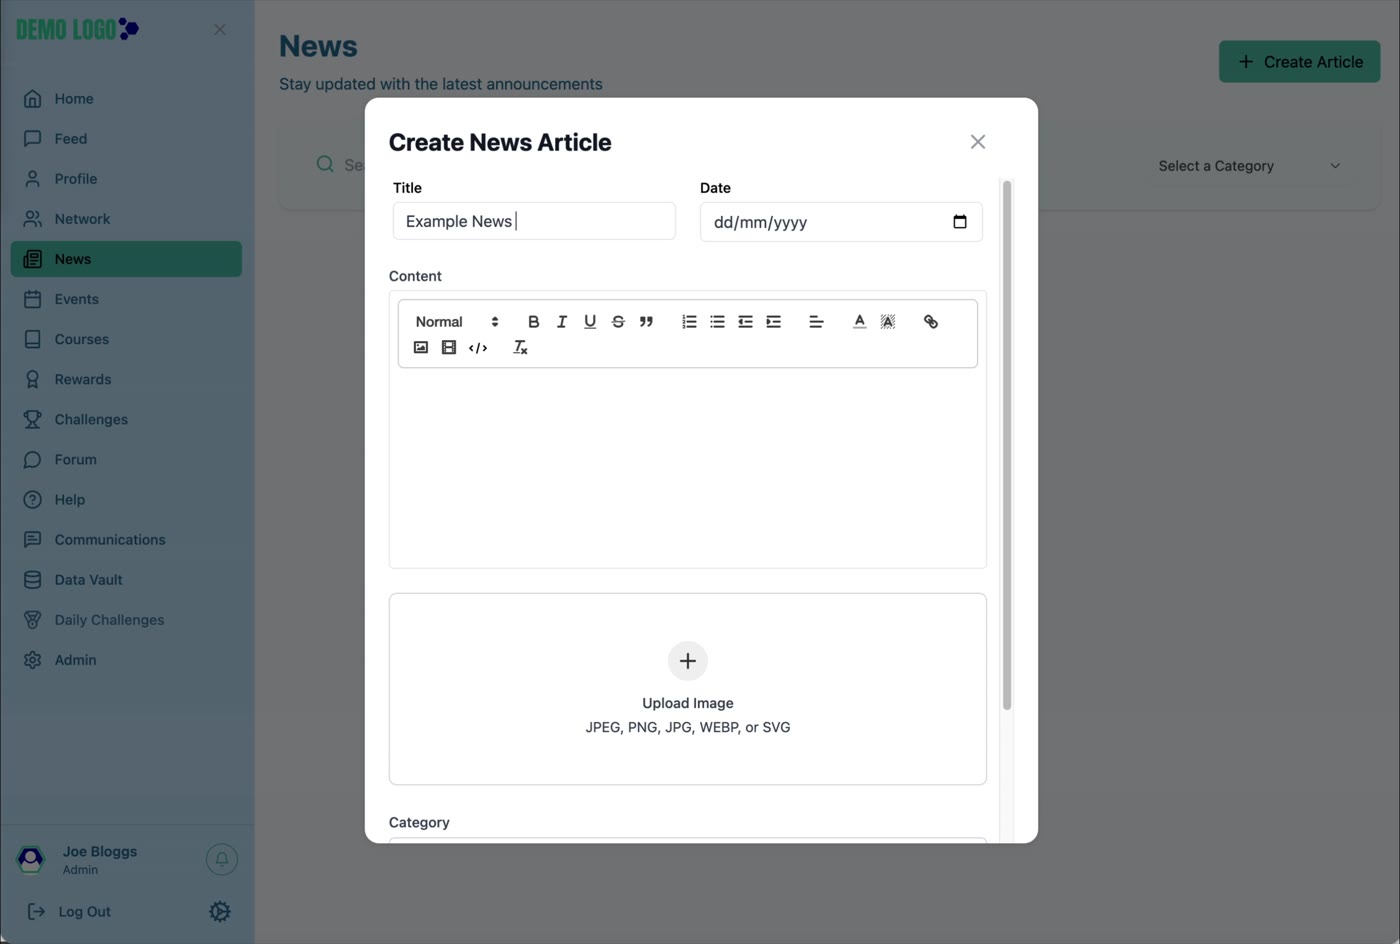
Task: Click the DEMO LOGO
Action: [78, 29]
